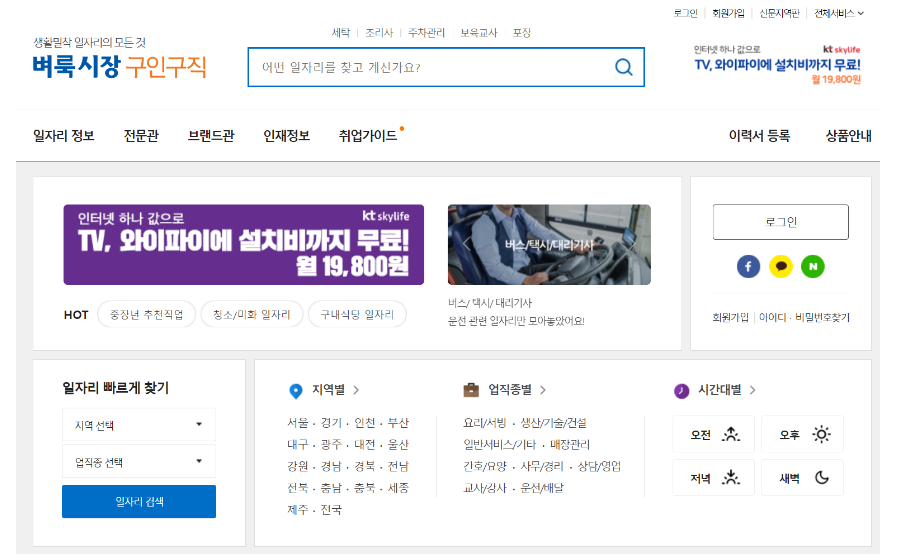Click the Naver login icon

click(813, 267)
